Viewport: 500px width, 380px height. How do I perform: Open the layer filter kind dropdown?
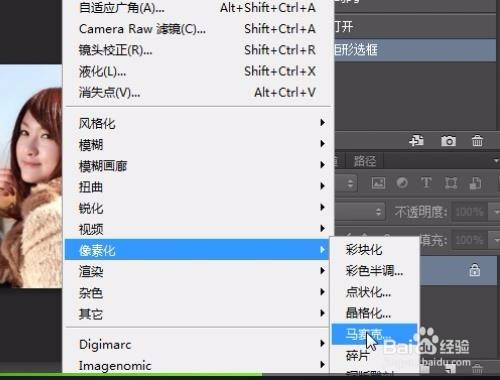(346, 183)
